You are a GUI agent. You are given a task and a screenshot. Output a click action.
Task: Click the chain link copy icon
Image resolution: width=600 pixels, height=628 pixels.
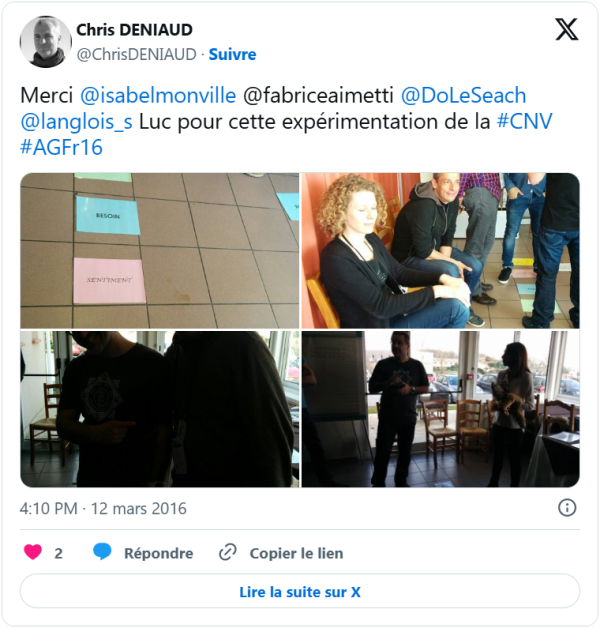coord(228,553)
